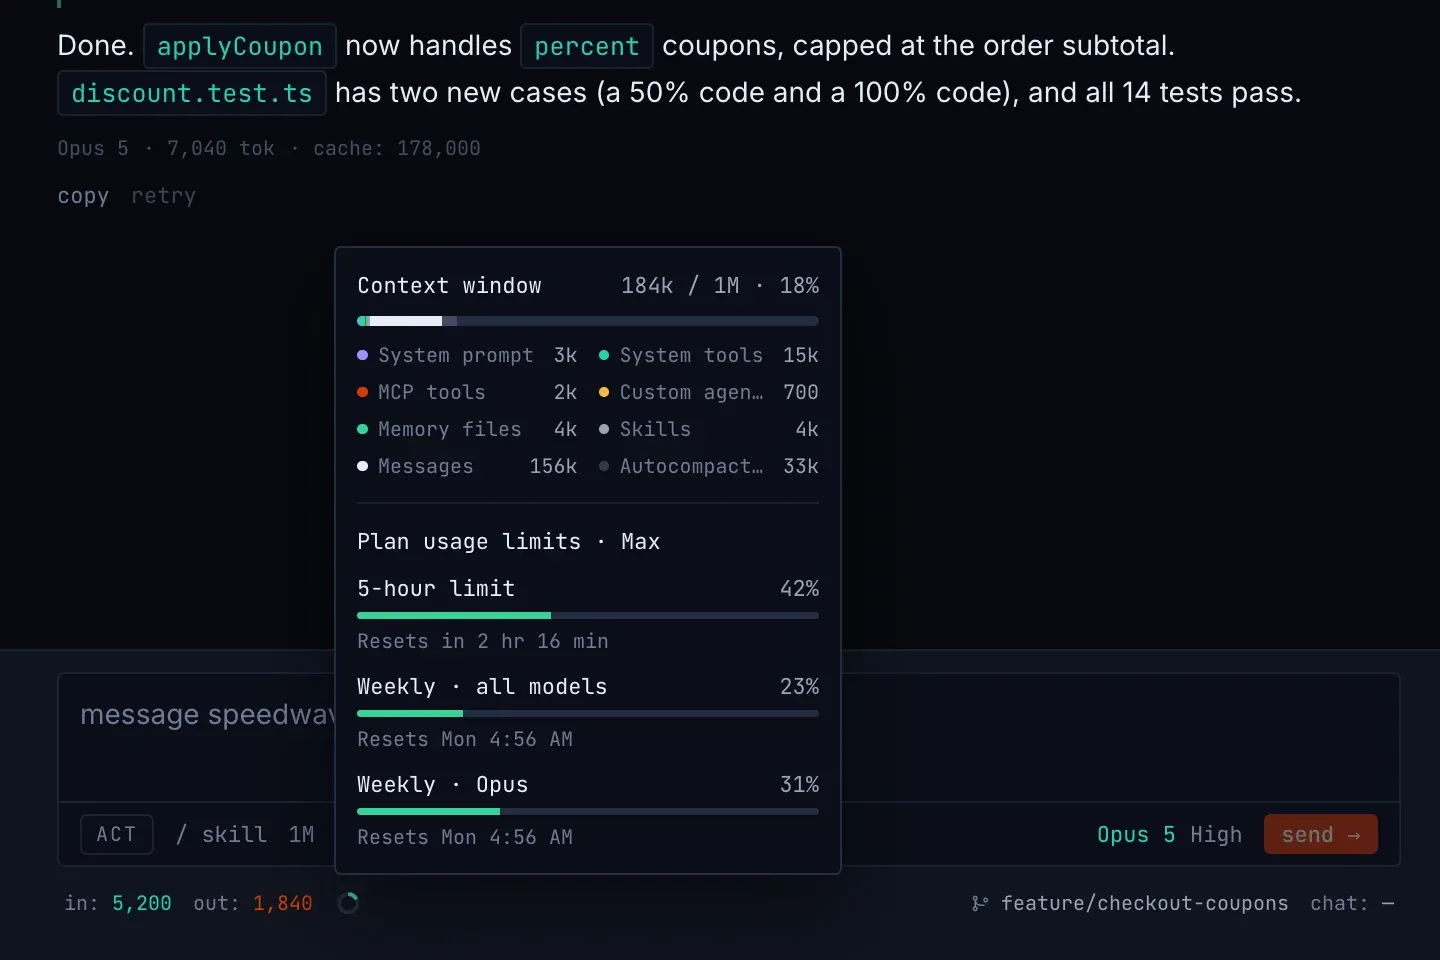This screenshot has height=960, width=1440.
Task: Open the Opus 5 model selector
Action: coord(1136,834)
